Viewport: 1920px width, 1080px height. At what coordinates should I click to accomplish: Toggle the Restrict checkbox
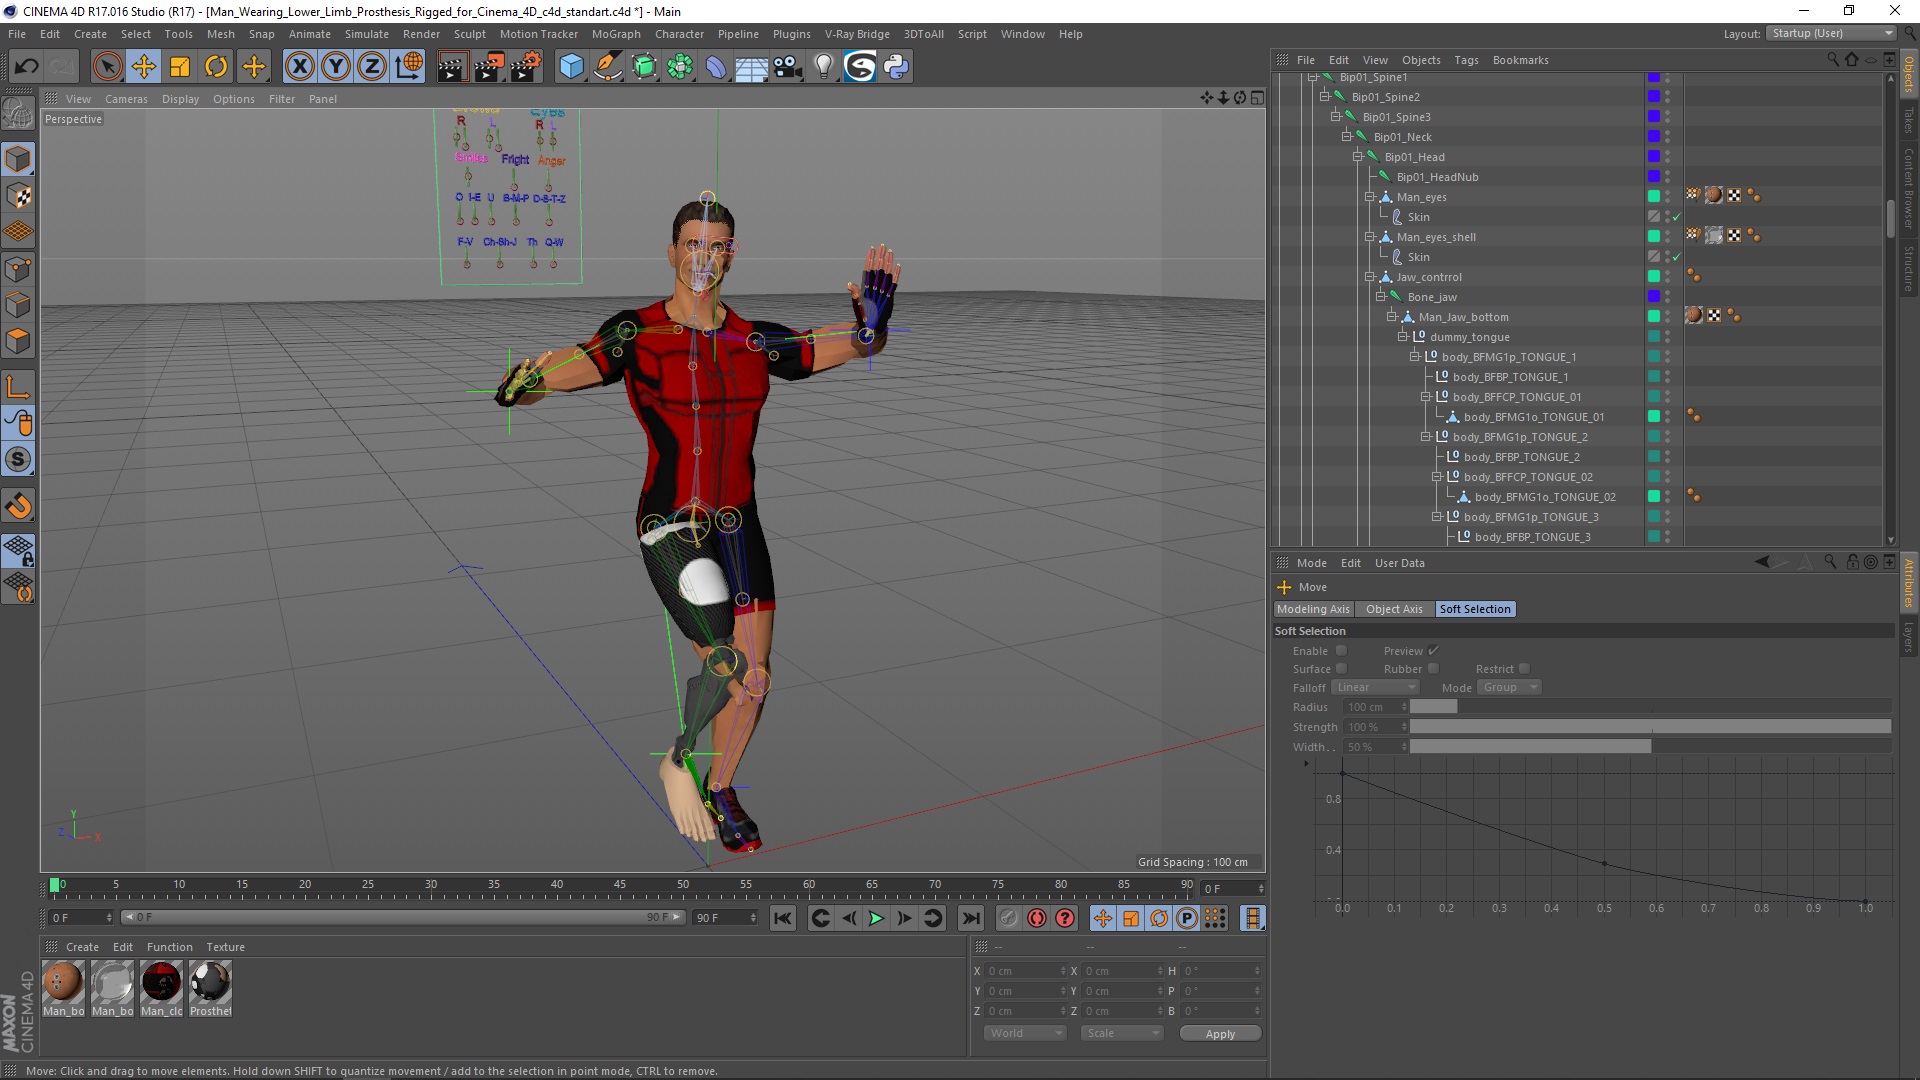[1524, 669]
